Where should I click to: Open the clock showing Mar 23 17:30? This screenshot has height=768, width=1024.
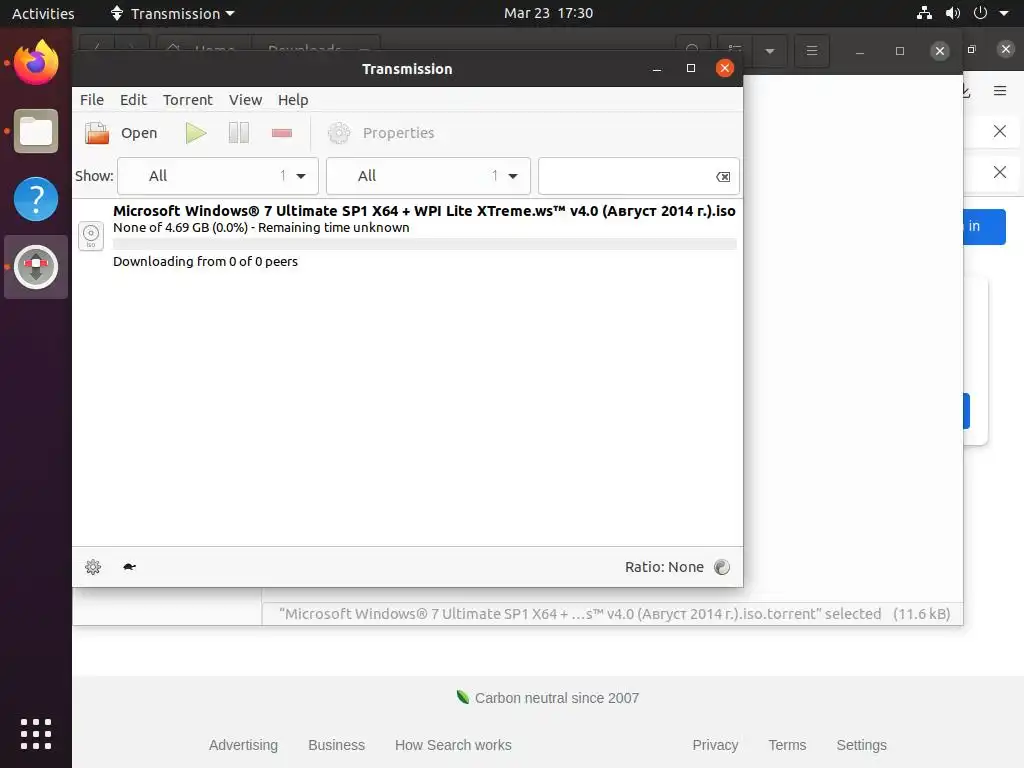pyautogui.click(x=549, y=13)
